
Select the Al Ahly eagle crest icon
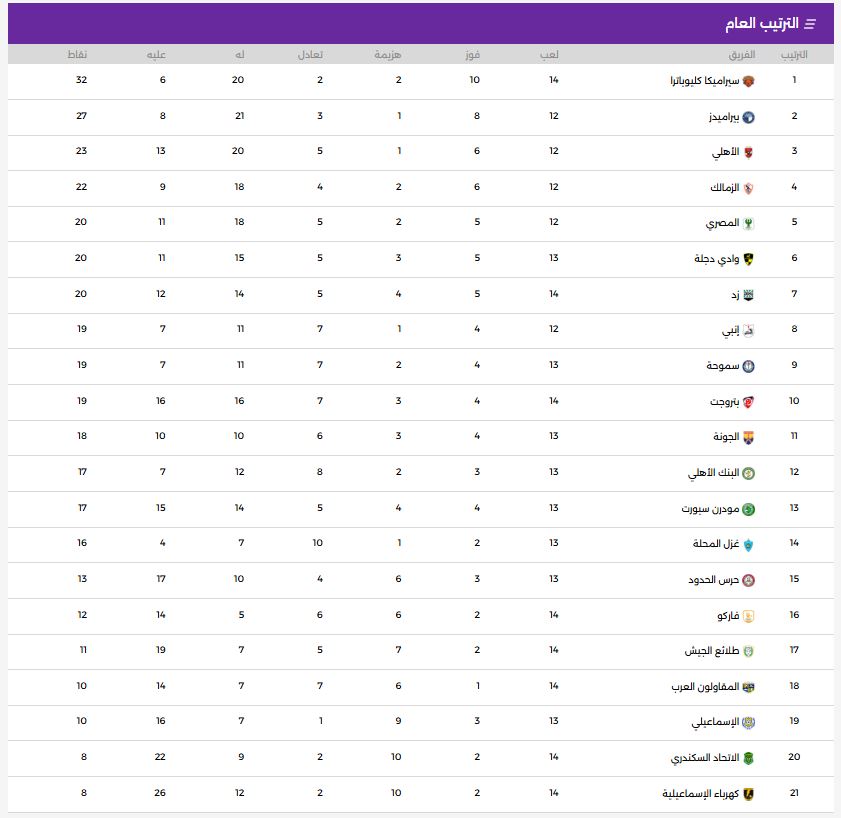pos(747,152)
